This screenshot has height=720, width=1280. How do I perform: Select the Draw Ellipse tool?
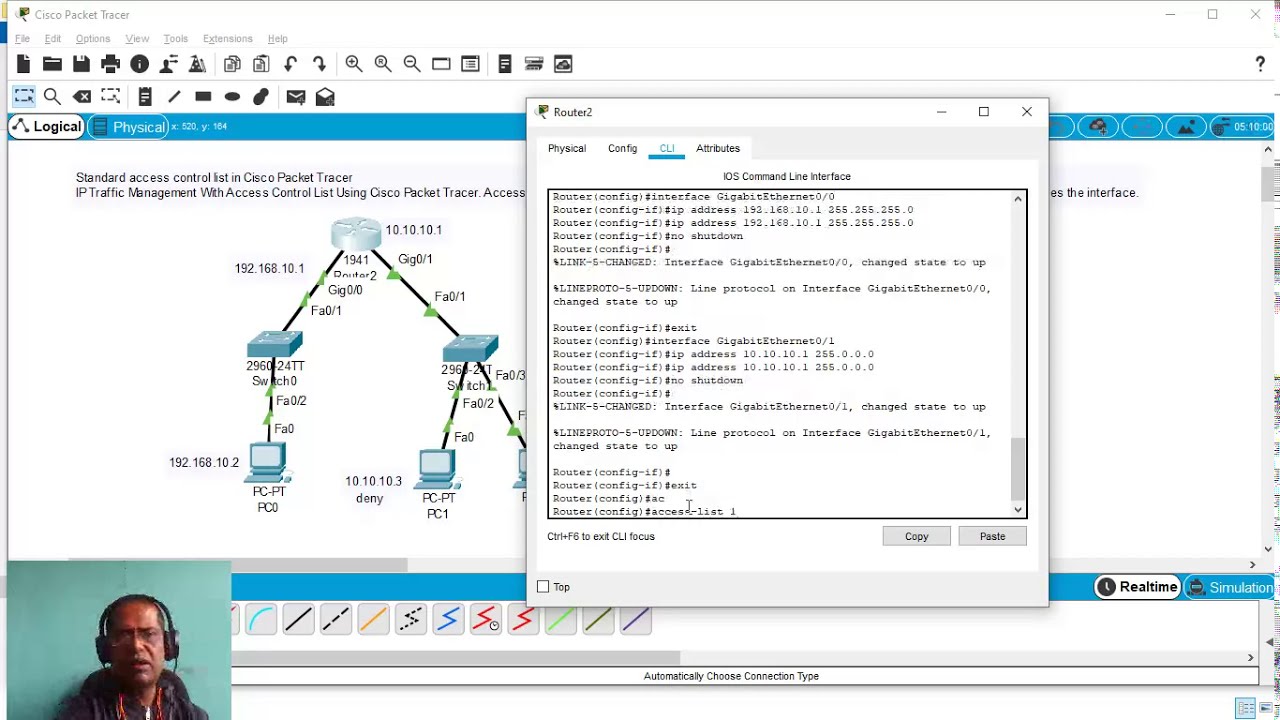point(232,97)
